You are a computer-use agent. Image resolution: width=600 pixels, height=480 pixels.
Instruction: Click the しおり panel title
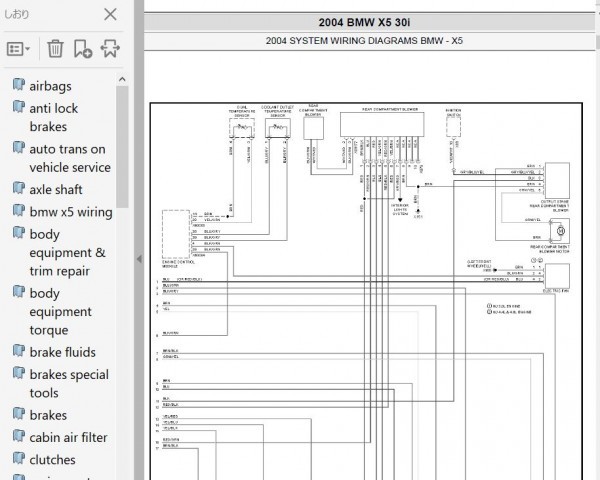[16, 15]
